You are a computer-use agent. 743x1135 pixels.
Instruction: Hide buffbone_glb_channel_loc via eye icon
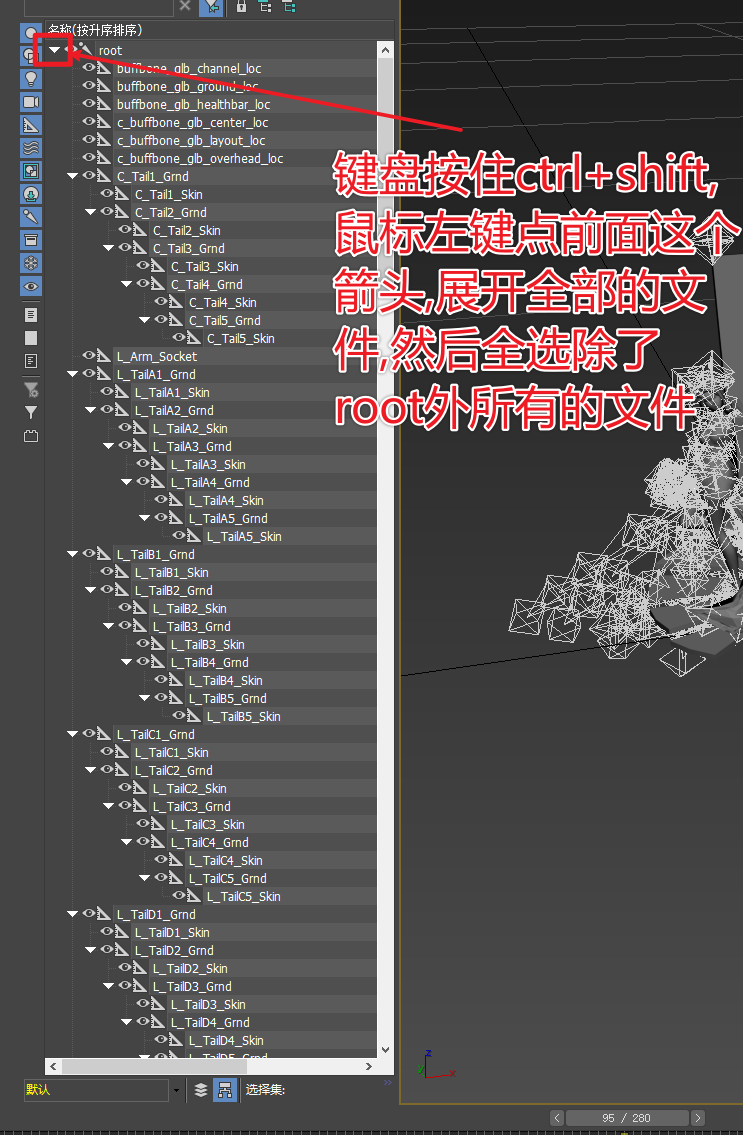[x=88, y=67]
